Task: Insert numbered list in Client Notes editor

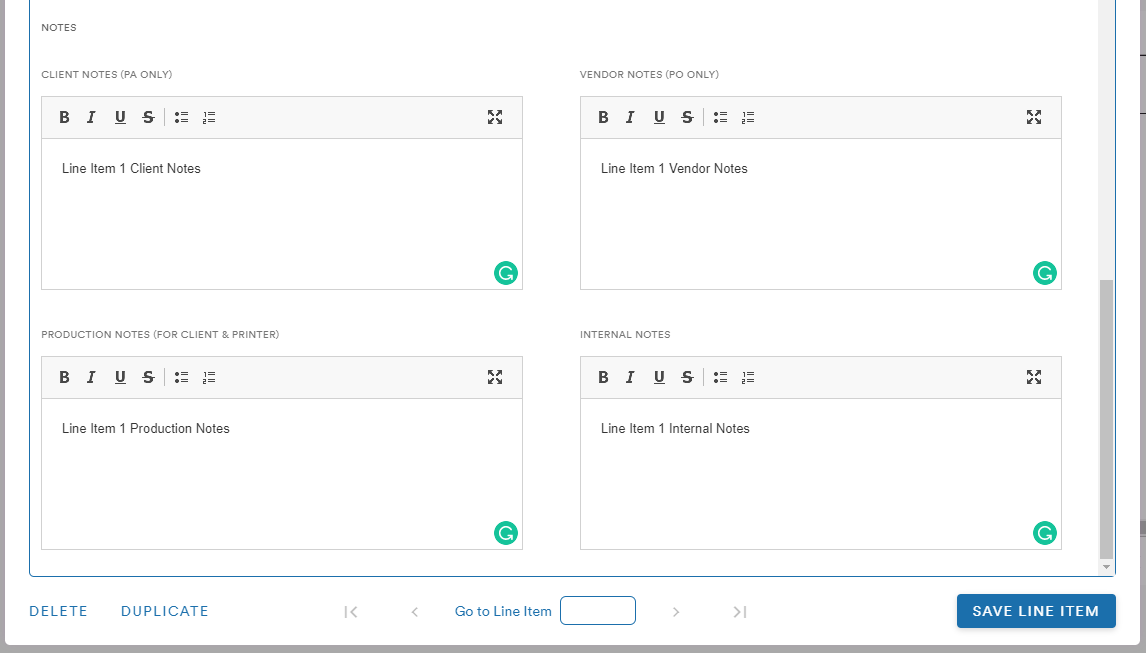Action: 209,117
